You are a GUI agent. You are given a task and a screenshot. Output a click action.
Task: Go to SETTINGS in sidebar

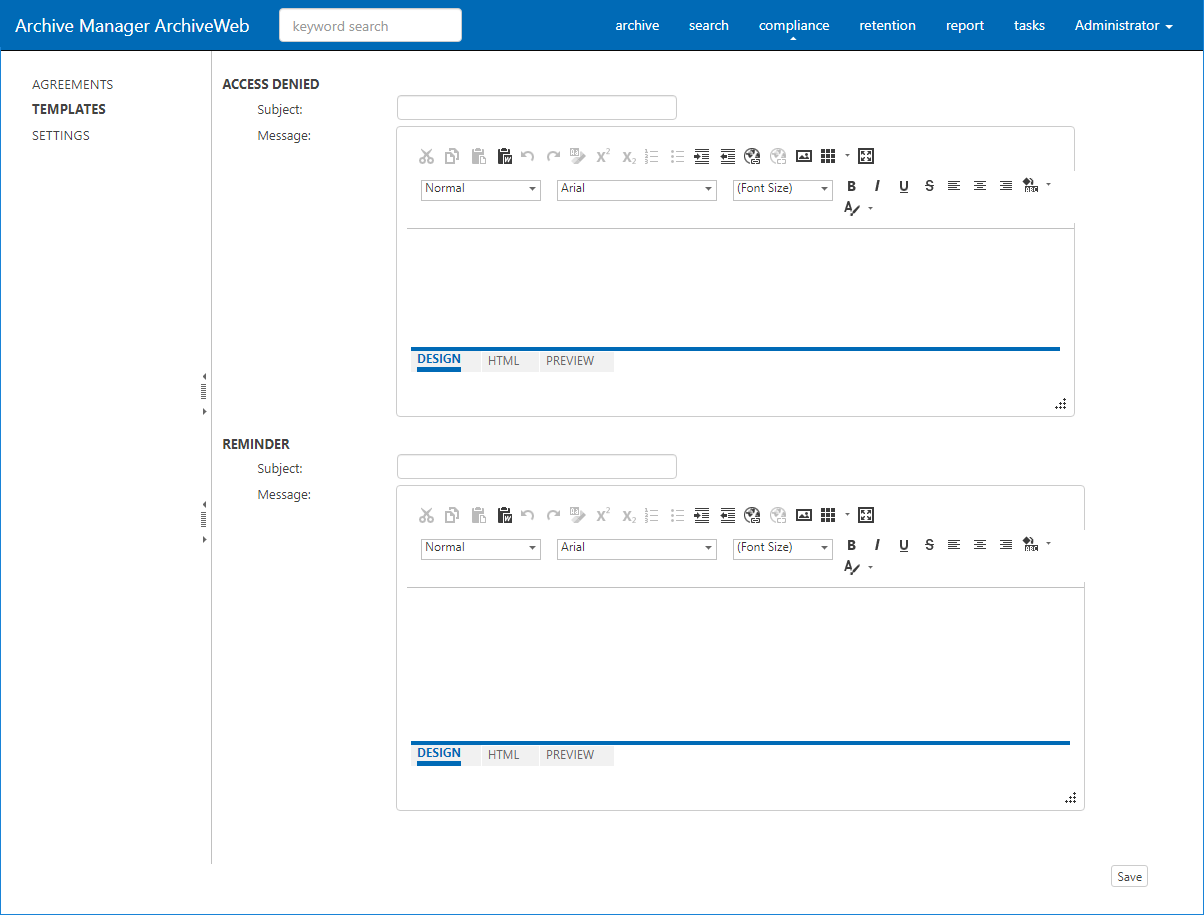tap(61, 135)
